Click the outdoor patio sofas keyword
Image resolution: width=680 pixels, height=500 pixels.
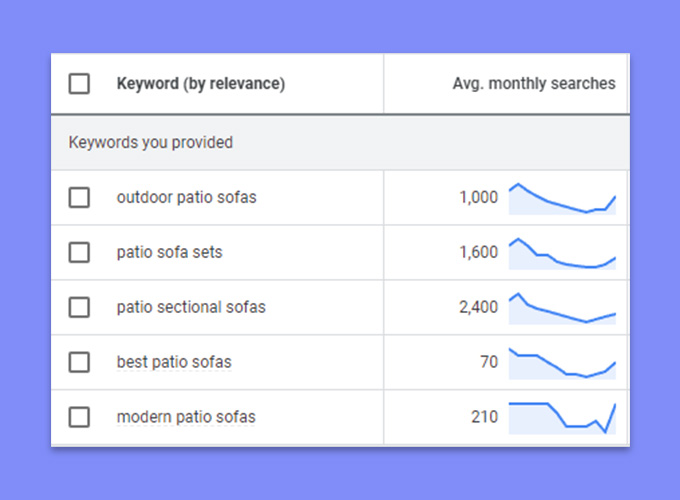186,197
